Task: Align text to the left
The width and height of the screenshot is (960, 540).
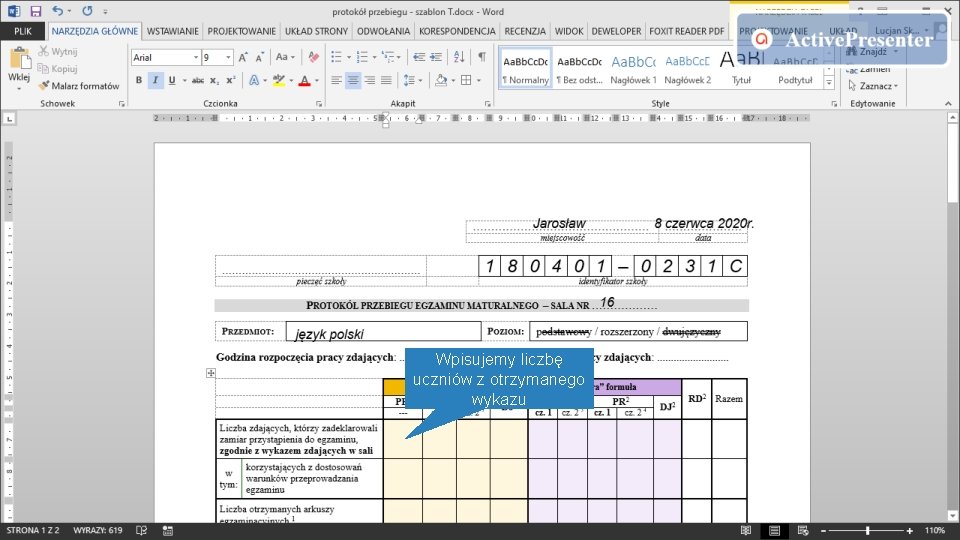Action: point(336,80)
